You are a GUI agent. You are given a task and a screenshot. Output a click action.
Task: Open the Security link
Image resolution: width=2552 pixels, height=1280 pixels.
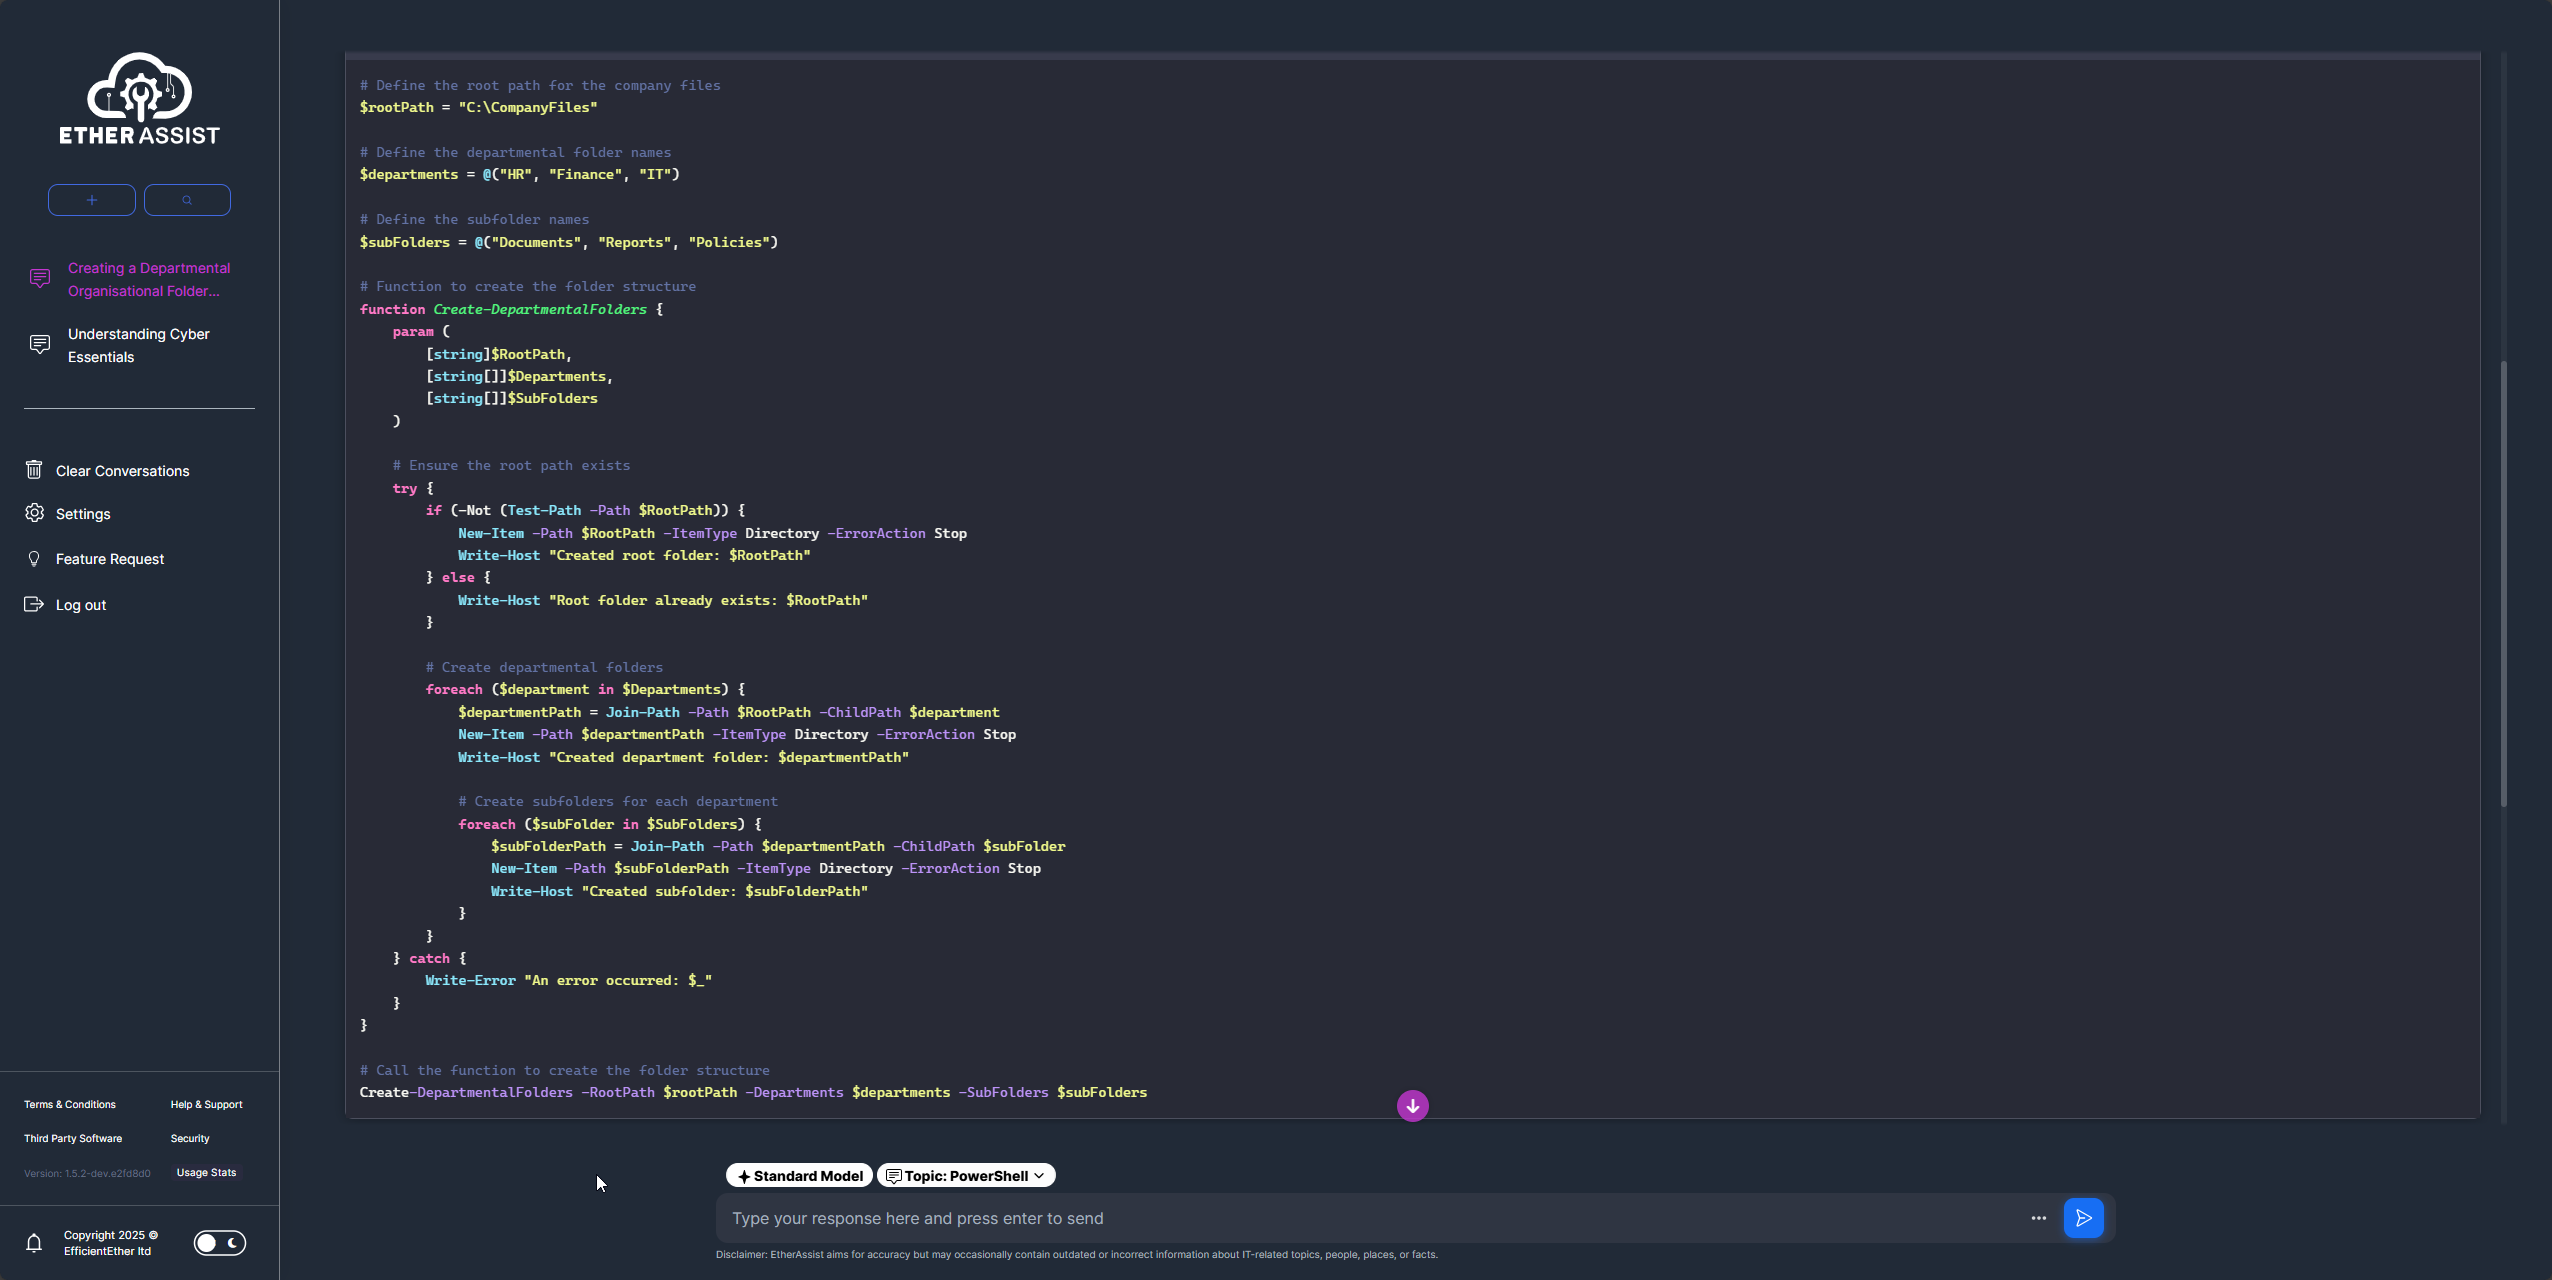(x=190, y=1139)
